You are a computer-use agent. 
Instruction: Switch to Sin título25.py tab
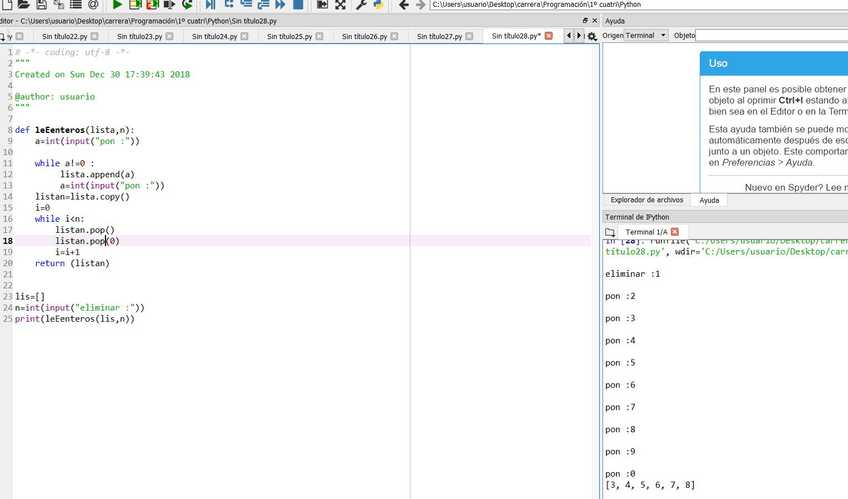(x=289, y=36)
